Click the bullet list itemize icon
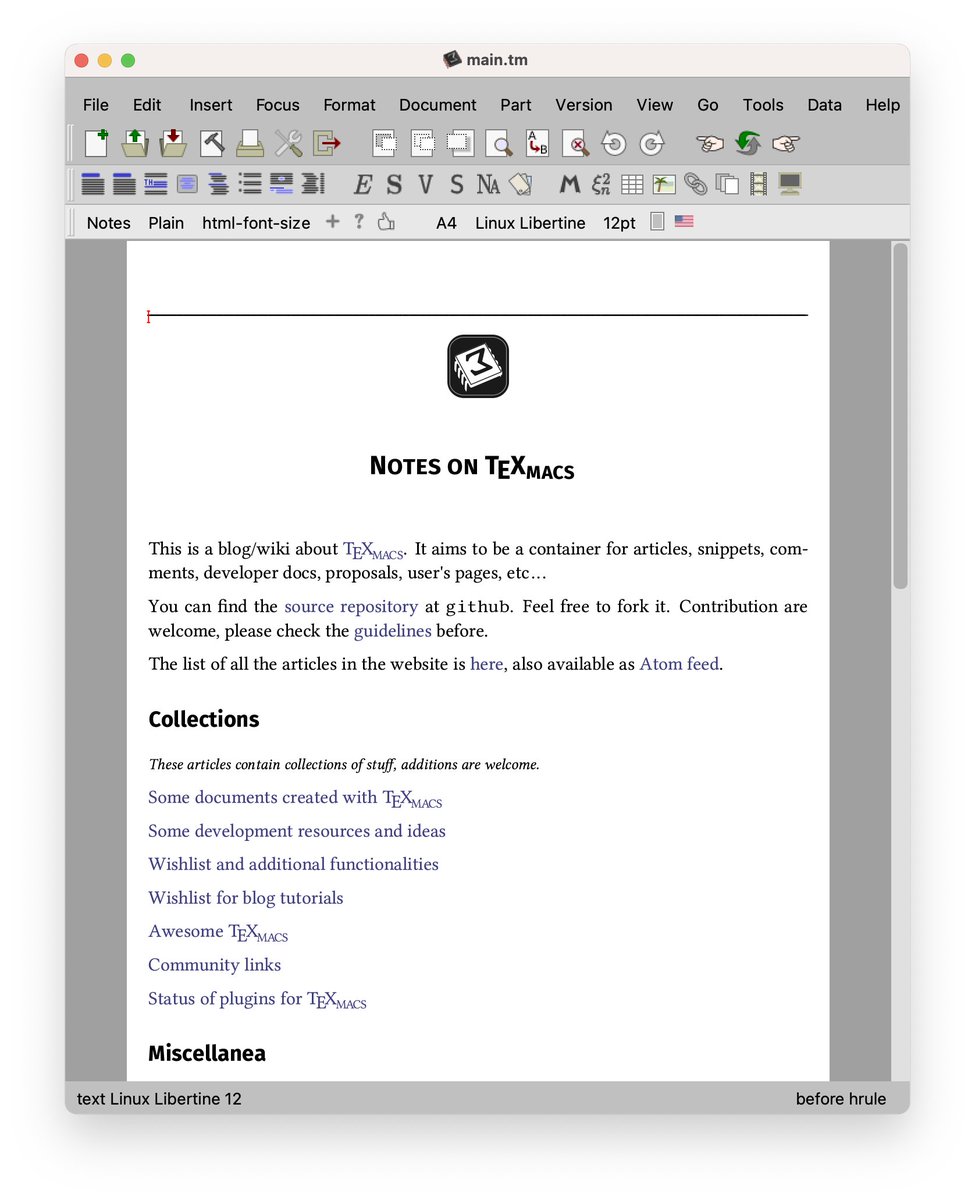The height and width of the screenshot is (1200, 975). (x=250, y=184)
